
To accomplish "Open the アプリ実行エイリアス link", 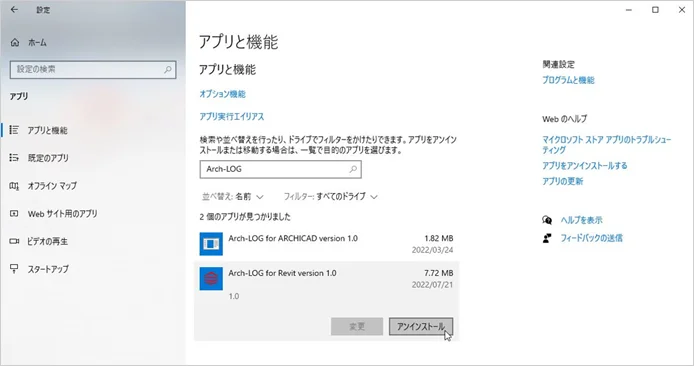I will tap(231, 117).
